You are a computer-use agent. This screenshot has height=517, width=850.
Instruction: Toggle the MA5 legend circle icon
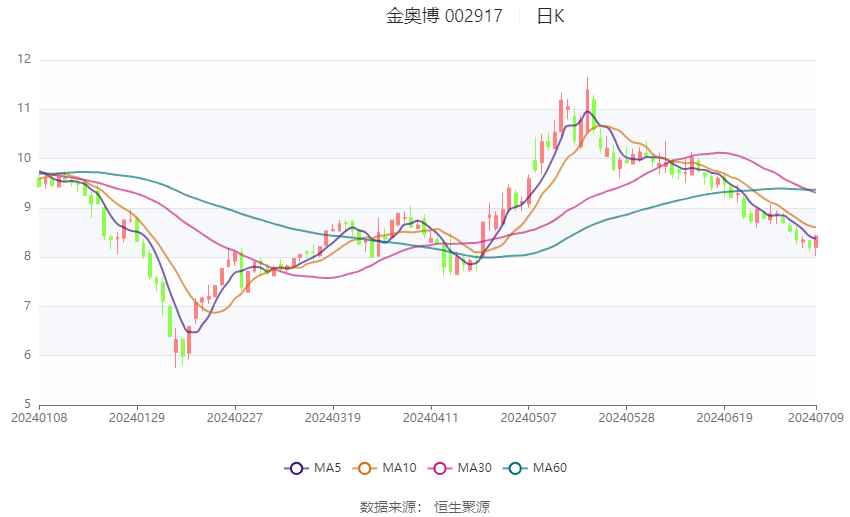pyautogui.click(x=296, y=468)
